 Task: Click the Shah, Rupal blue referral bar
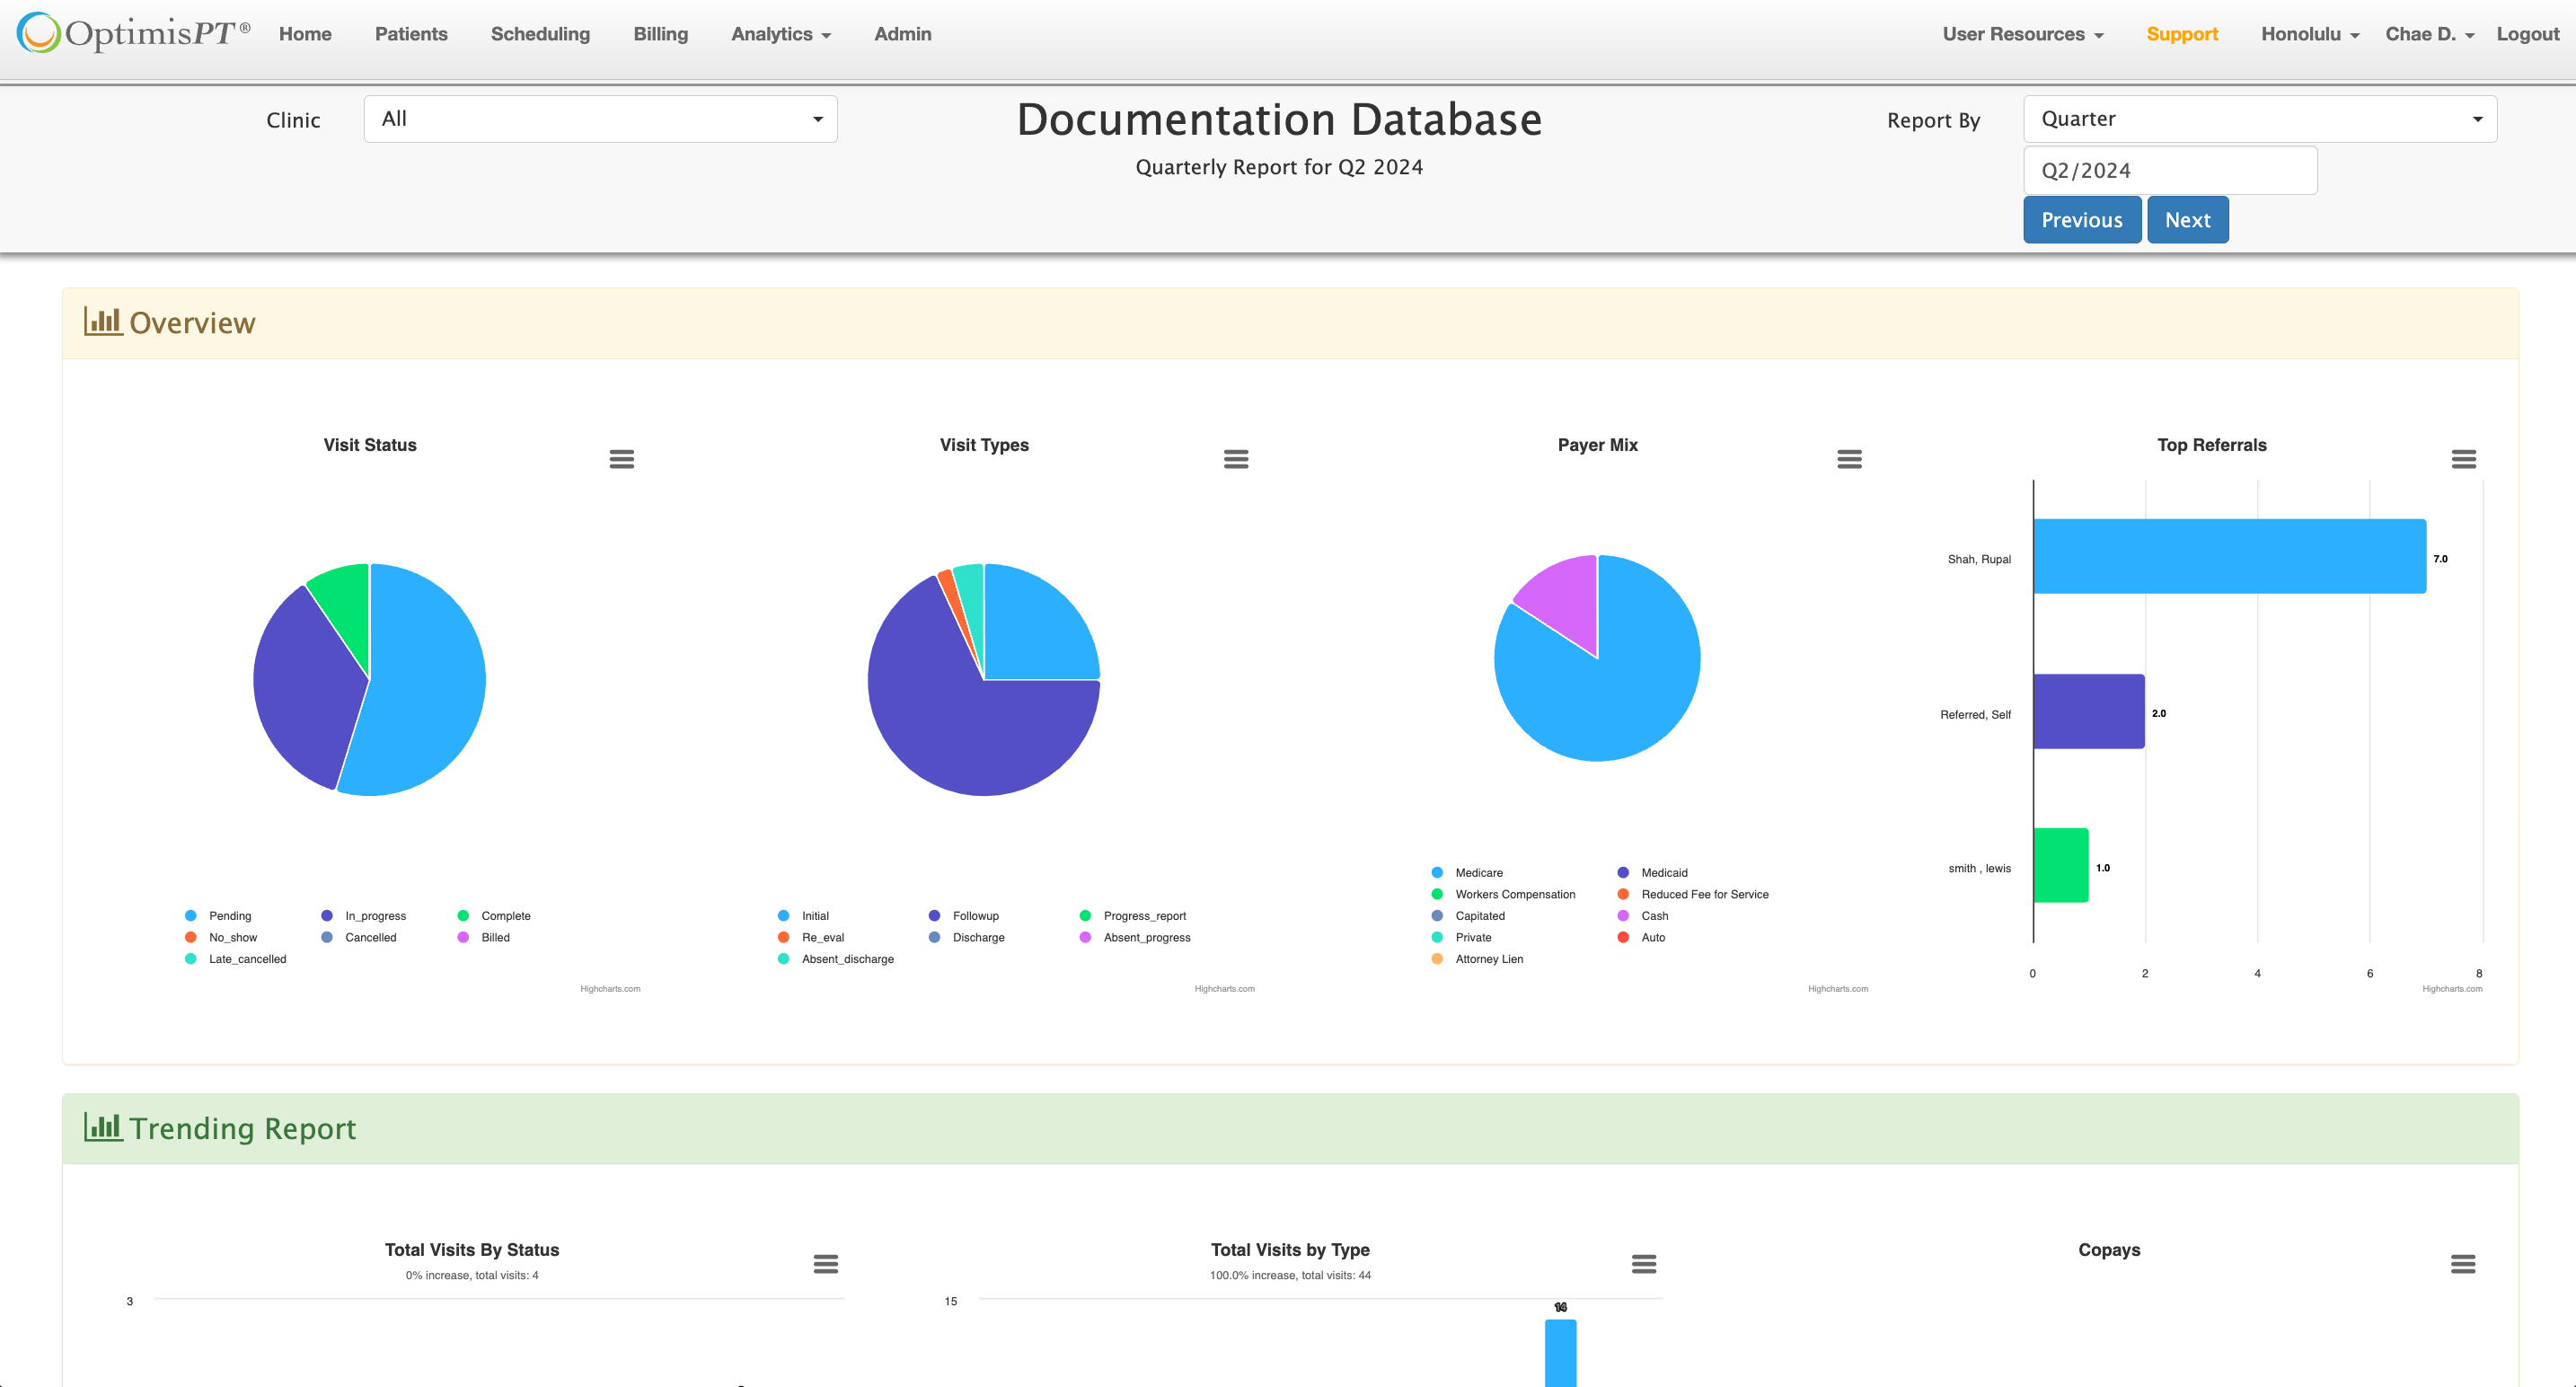click(x=2228, y=556)
